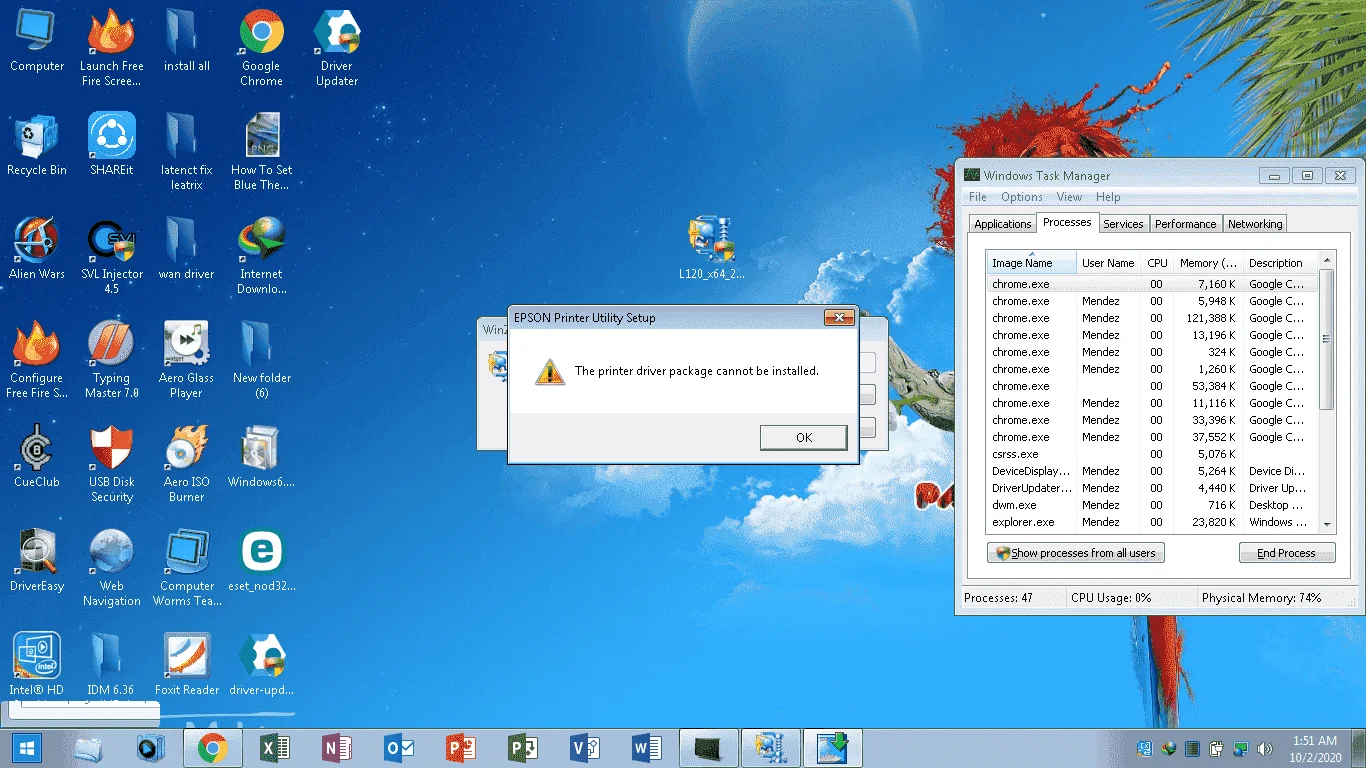The image size is (1366, 768).
Task: Sort processes by Description column
Action: click(x=1281, y=263)
